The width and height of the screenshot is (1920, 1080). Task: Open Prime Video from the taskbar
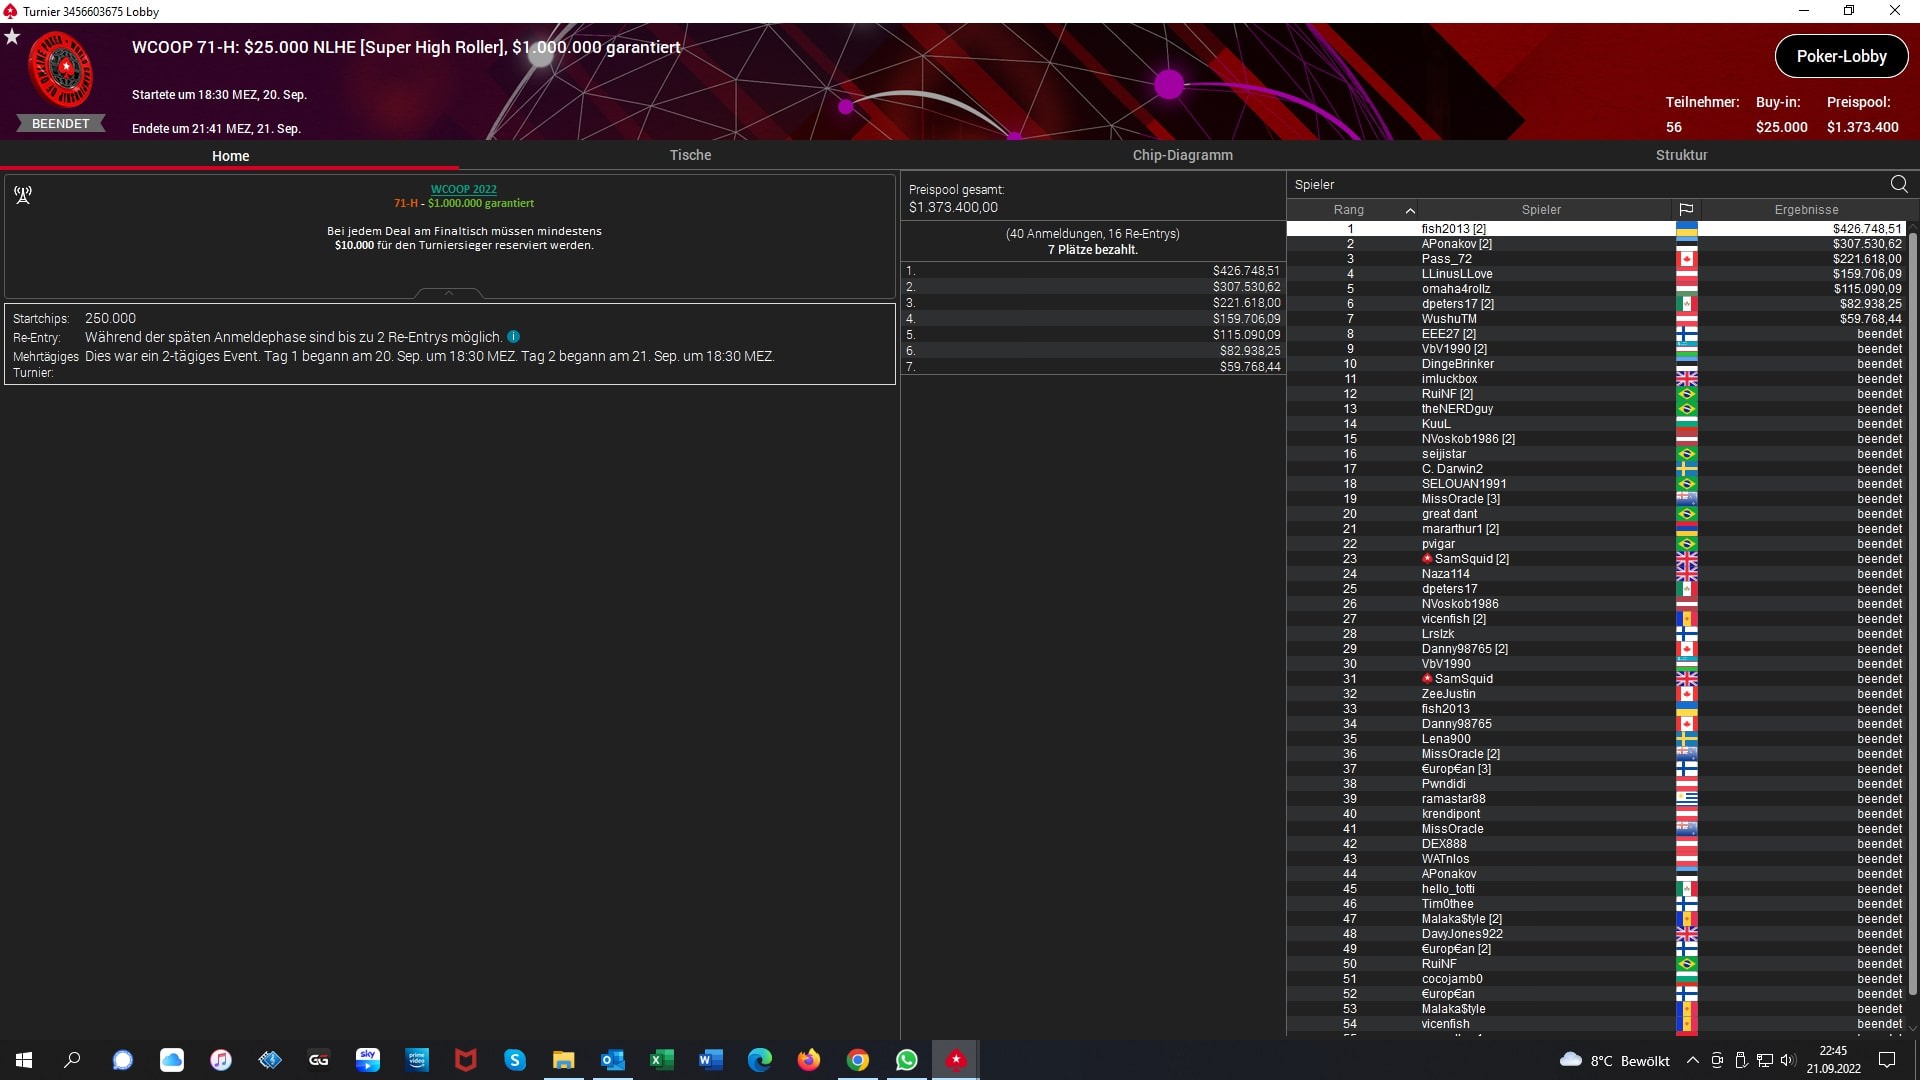(x=417, y=1060)
